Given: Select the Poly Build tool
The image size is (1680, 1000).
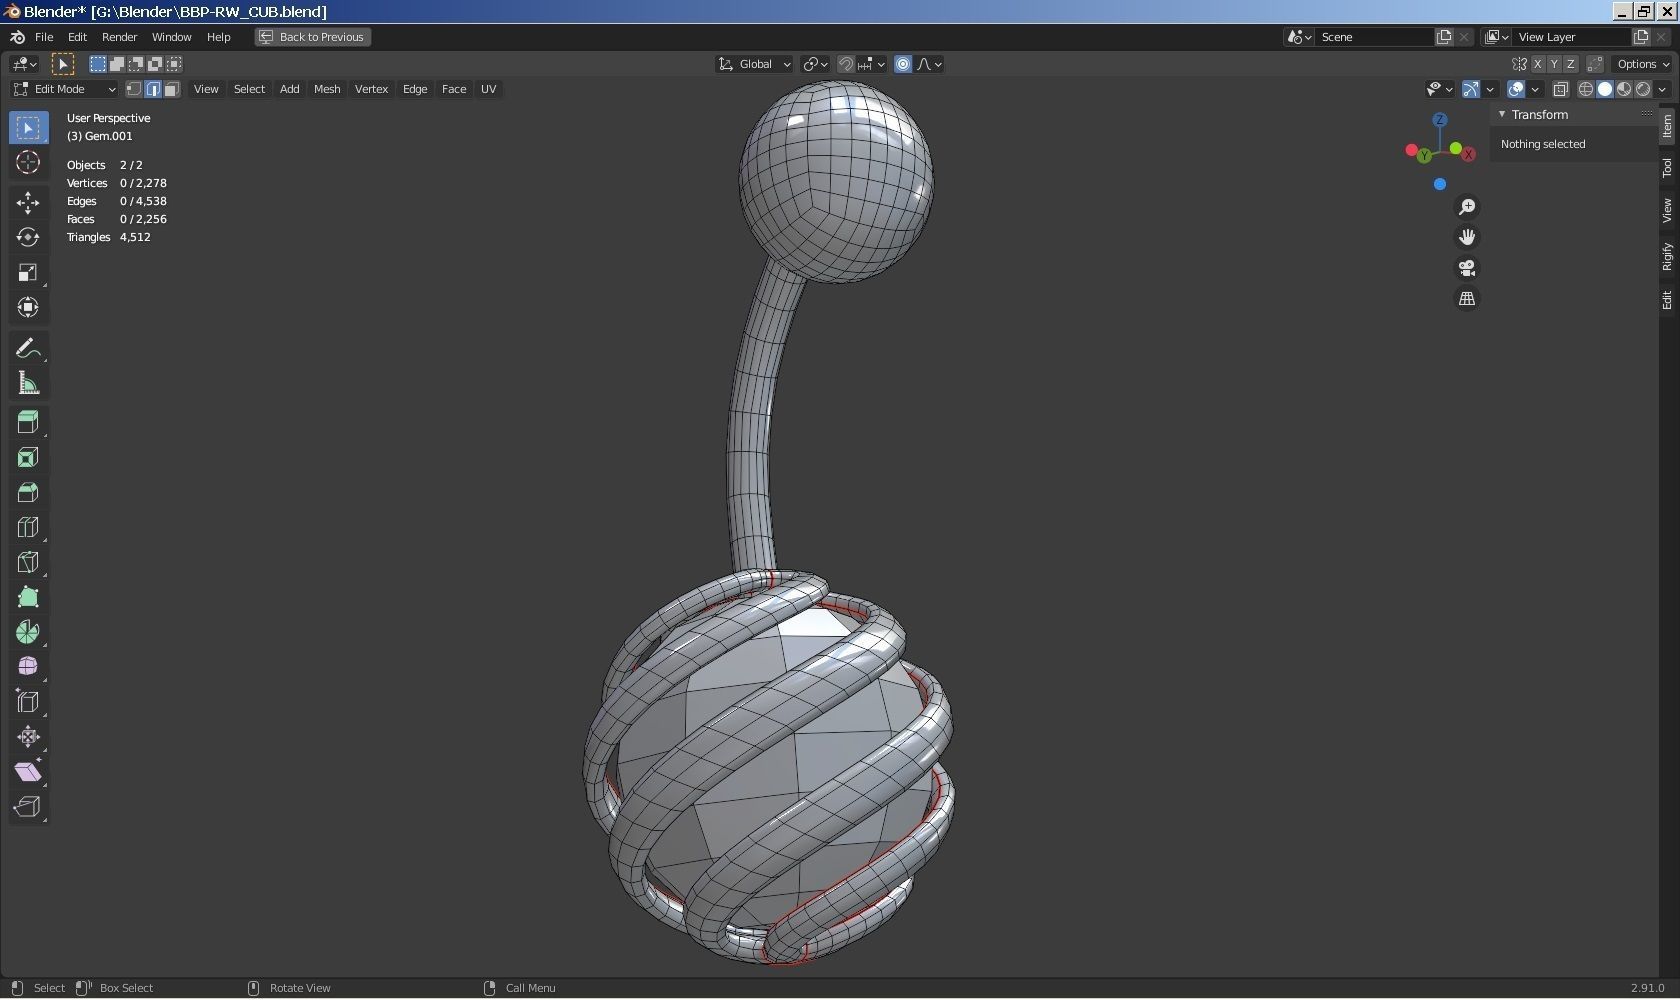Looking at the screenshot, I should tap(28, 597).
